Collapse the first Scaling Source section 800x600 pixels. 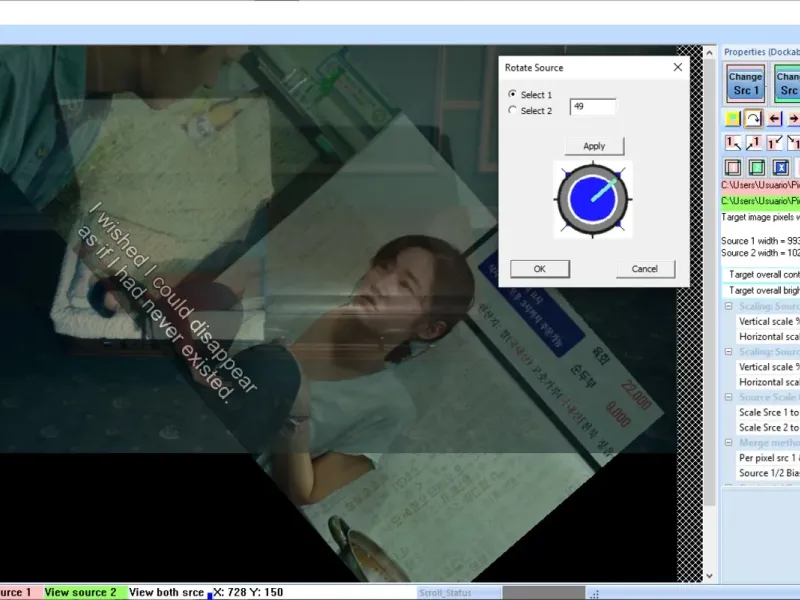tap(728, 306)
